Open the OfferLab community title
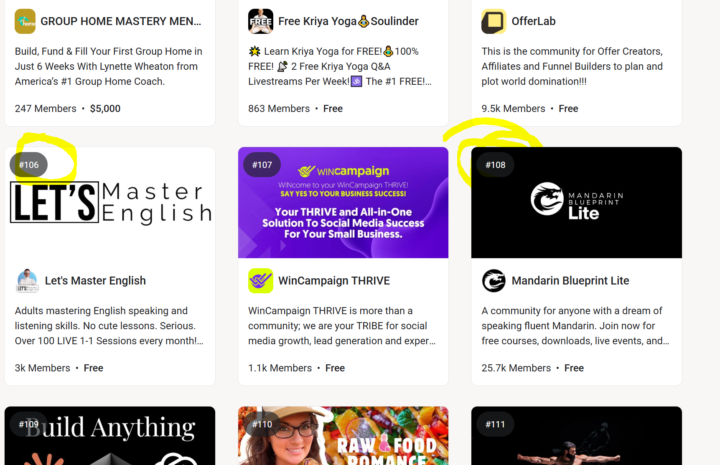Viewport: 720px width, 465px height. [534, 21]
